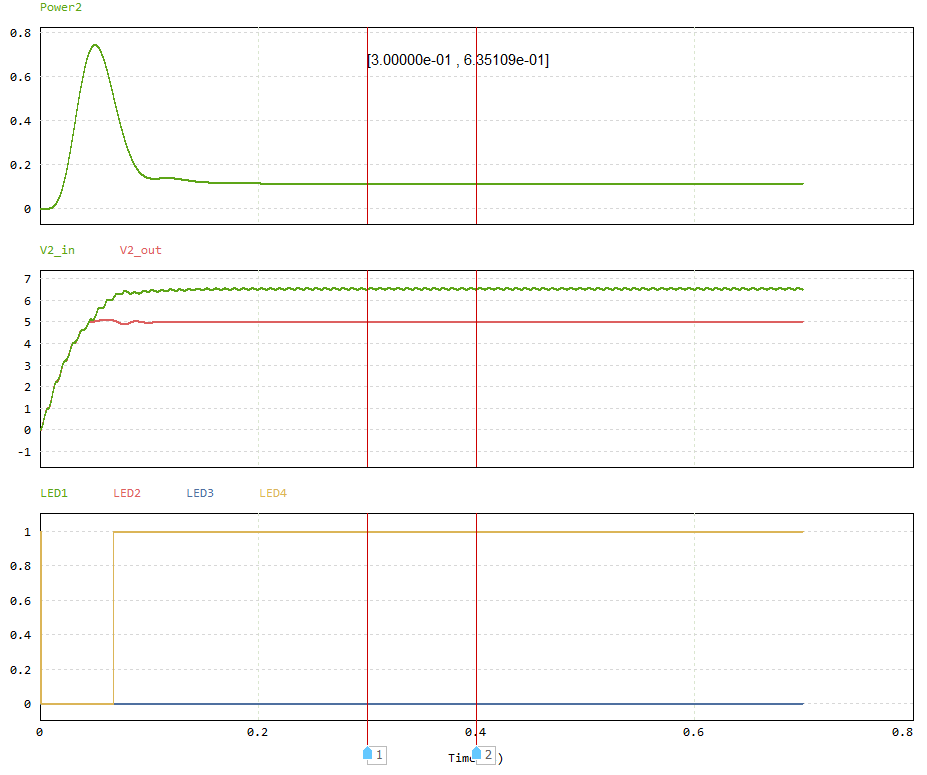
Task: Select the LED3 legend entry
Action: pos(200,493)
